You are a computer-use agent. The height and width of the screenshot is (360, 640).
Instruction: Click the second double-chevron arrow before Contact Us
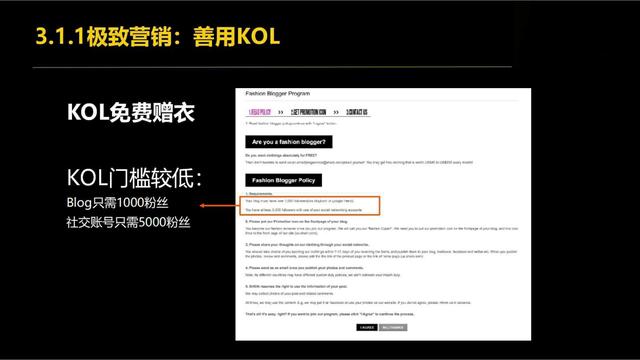[336, 112]
